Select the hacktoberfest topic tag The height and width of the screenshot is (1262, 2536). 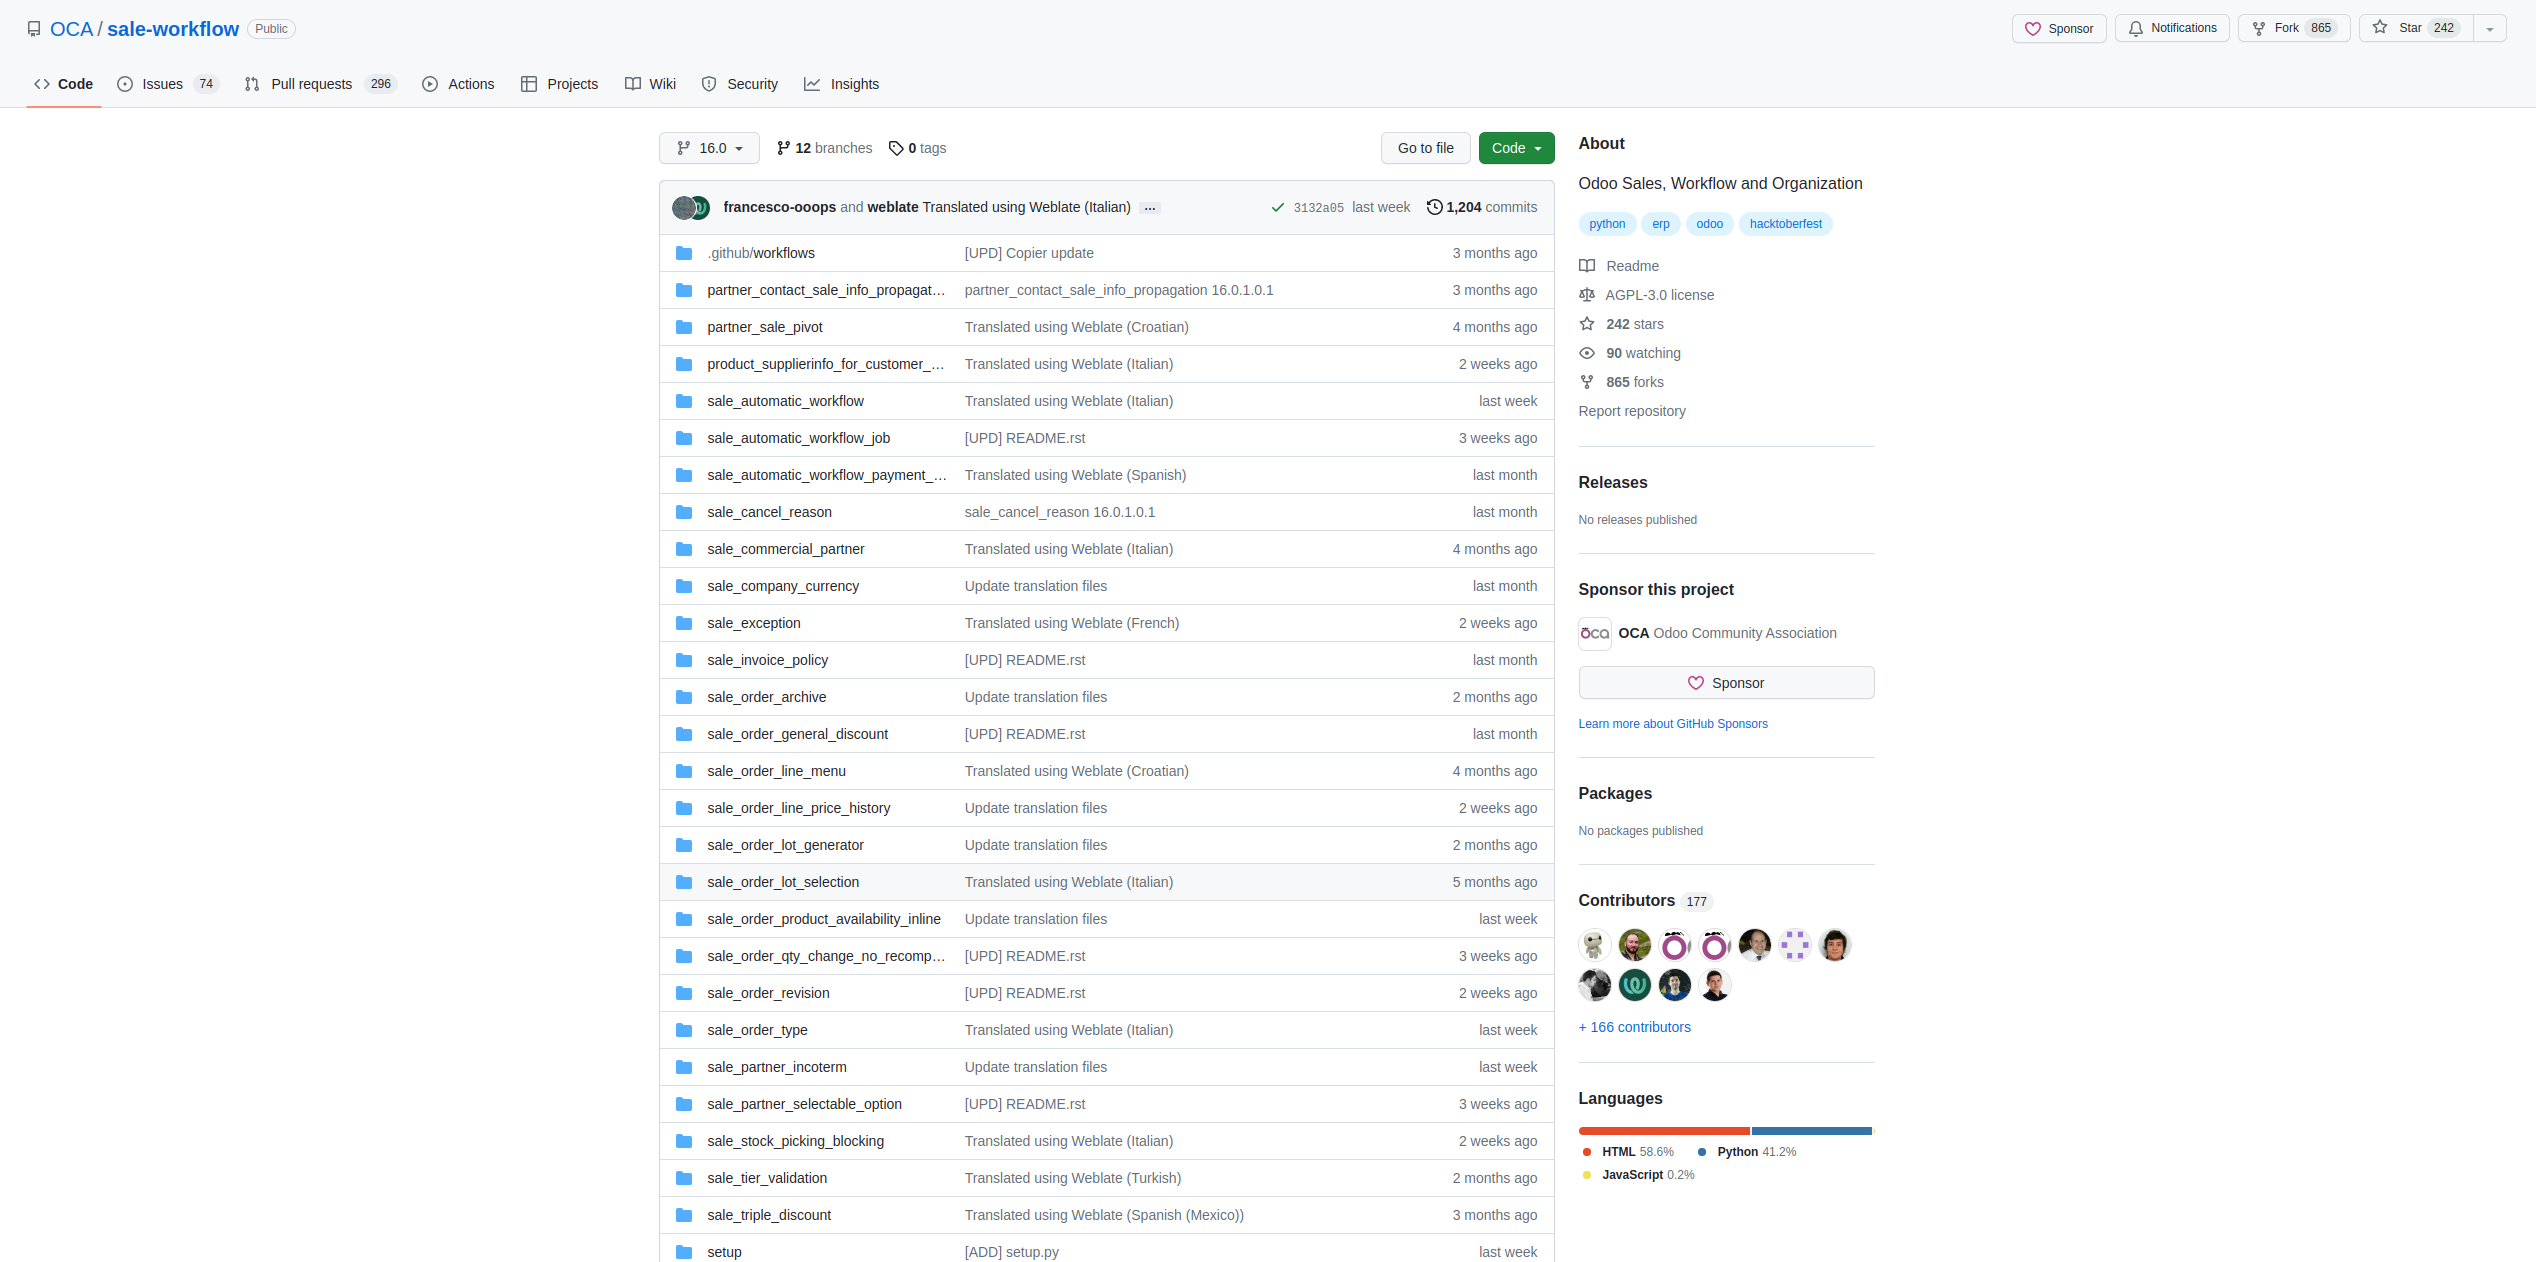point(1786,224)
